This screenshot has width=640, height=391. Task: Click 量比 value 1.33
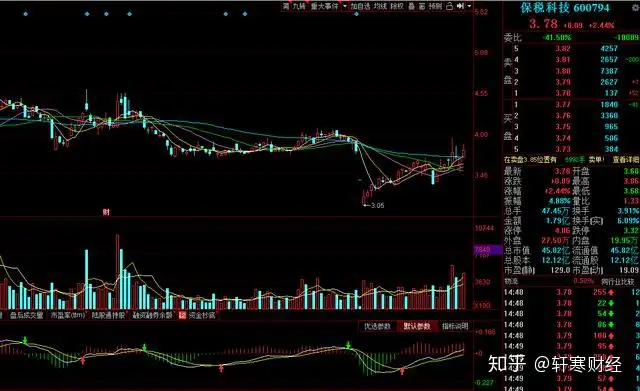[631, 201]
